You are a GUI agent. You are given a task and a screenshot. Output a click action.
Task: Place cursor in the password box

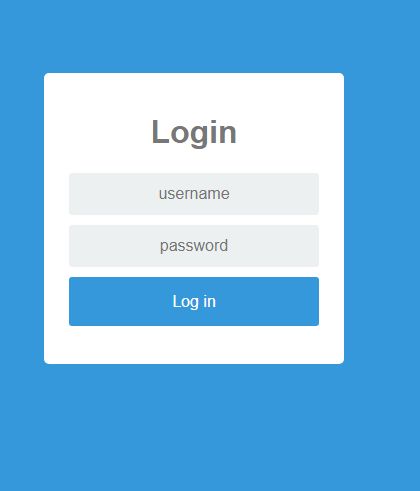tap(194, 246)
